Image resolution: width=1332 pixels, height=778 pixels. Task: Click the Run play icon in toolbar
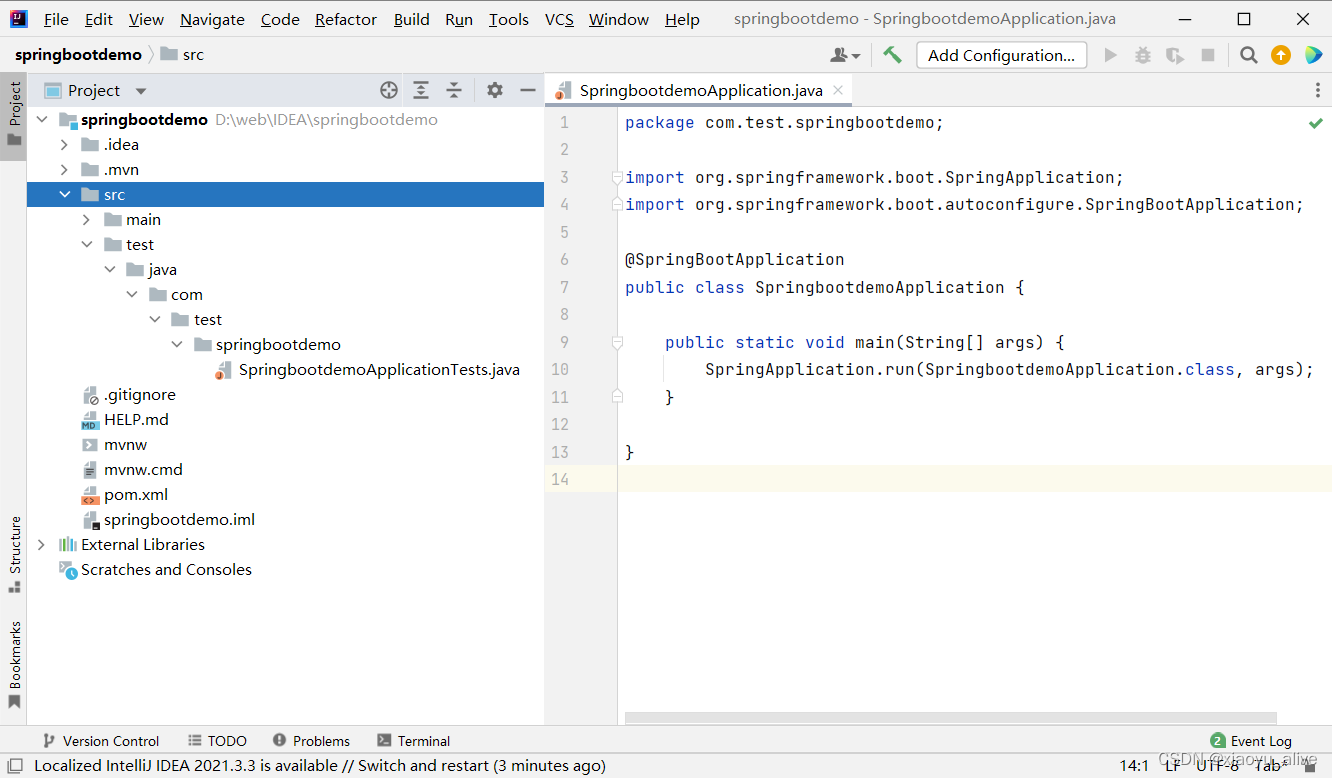[1110, 55]
